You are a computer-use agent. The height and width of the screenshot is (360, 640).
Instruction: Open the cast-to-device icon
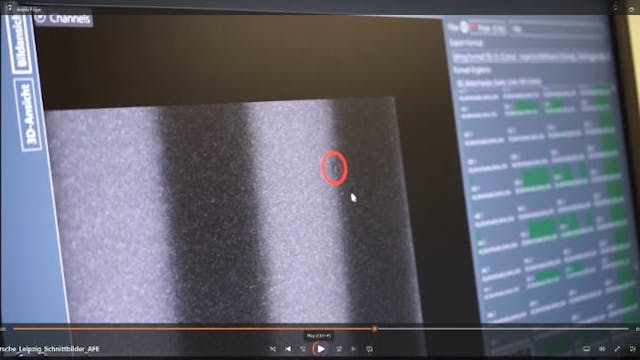click(587, 349)
